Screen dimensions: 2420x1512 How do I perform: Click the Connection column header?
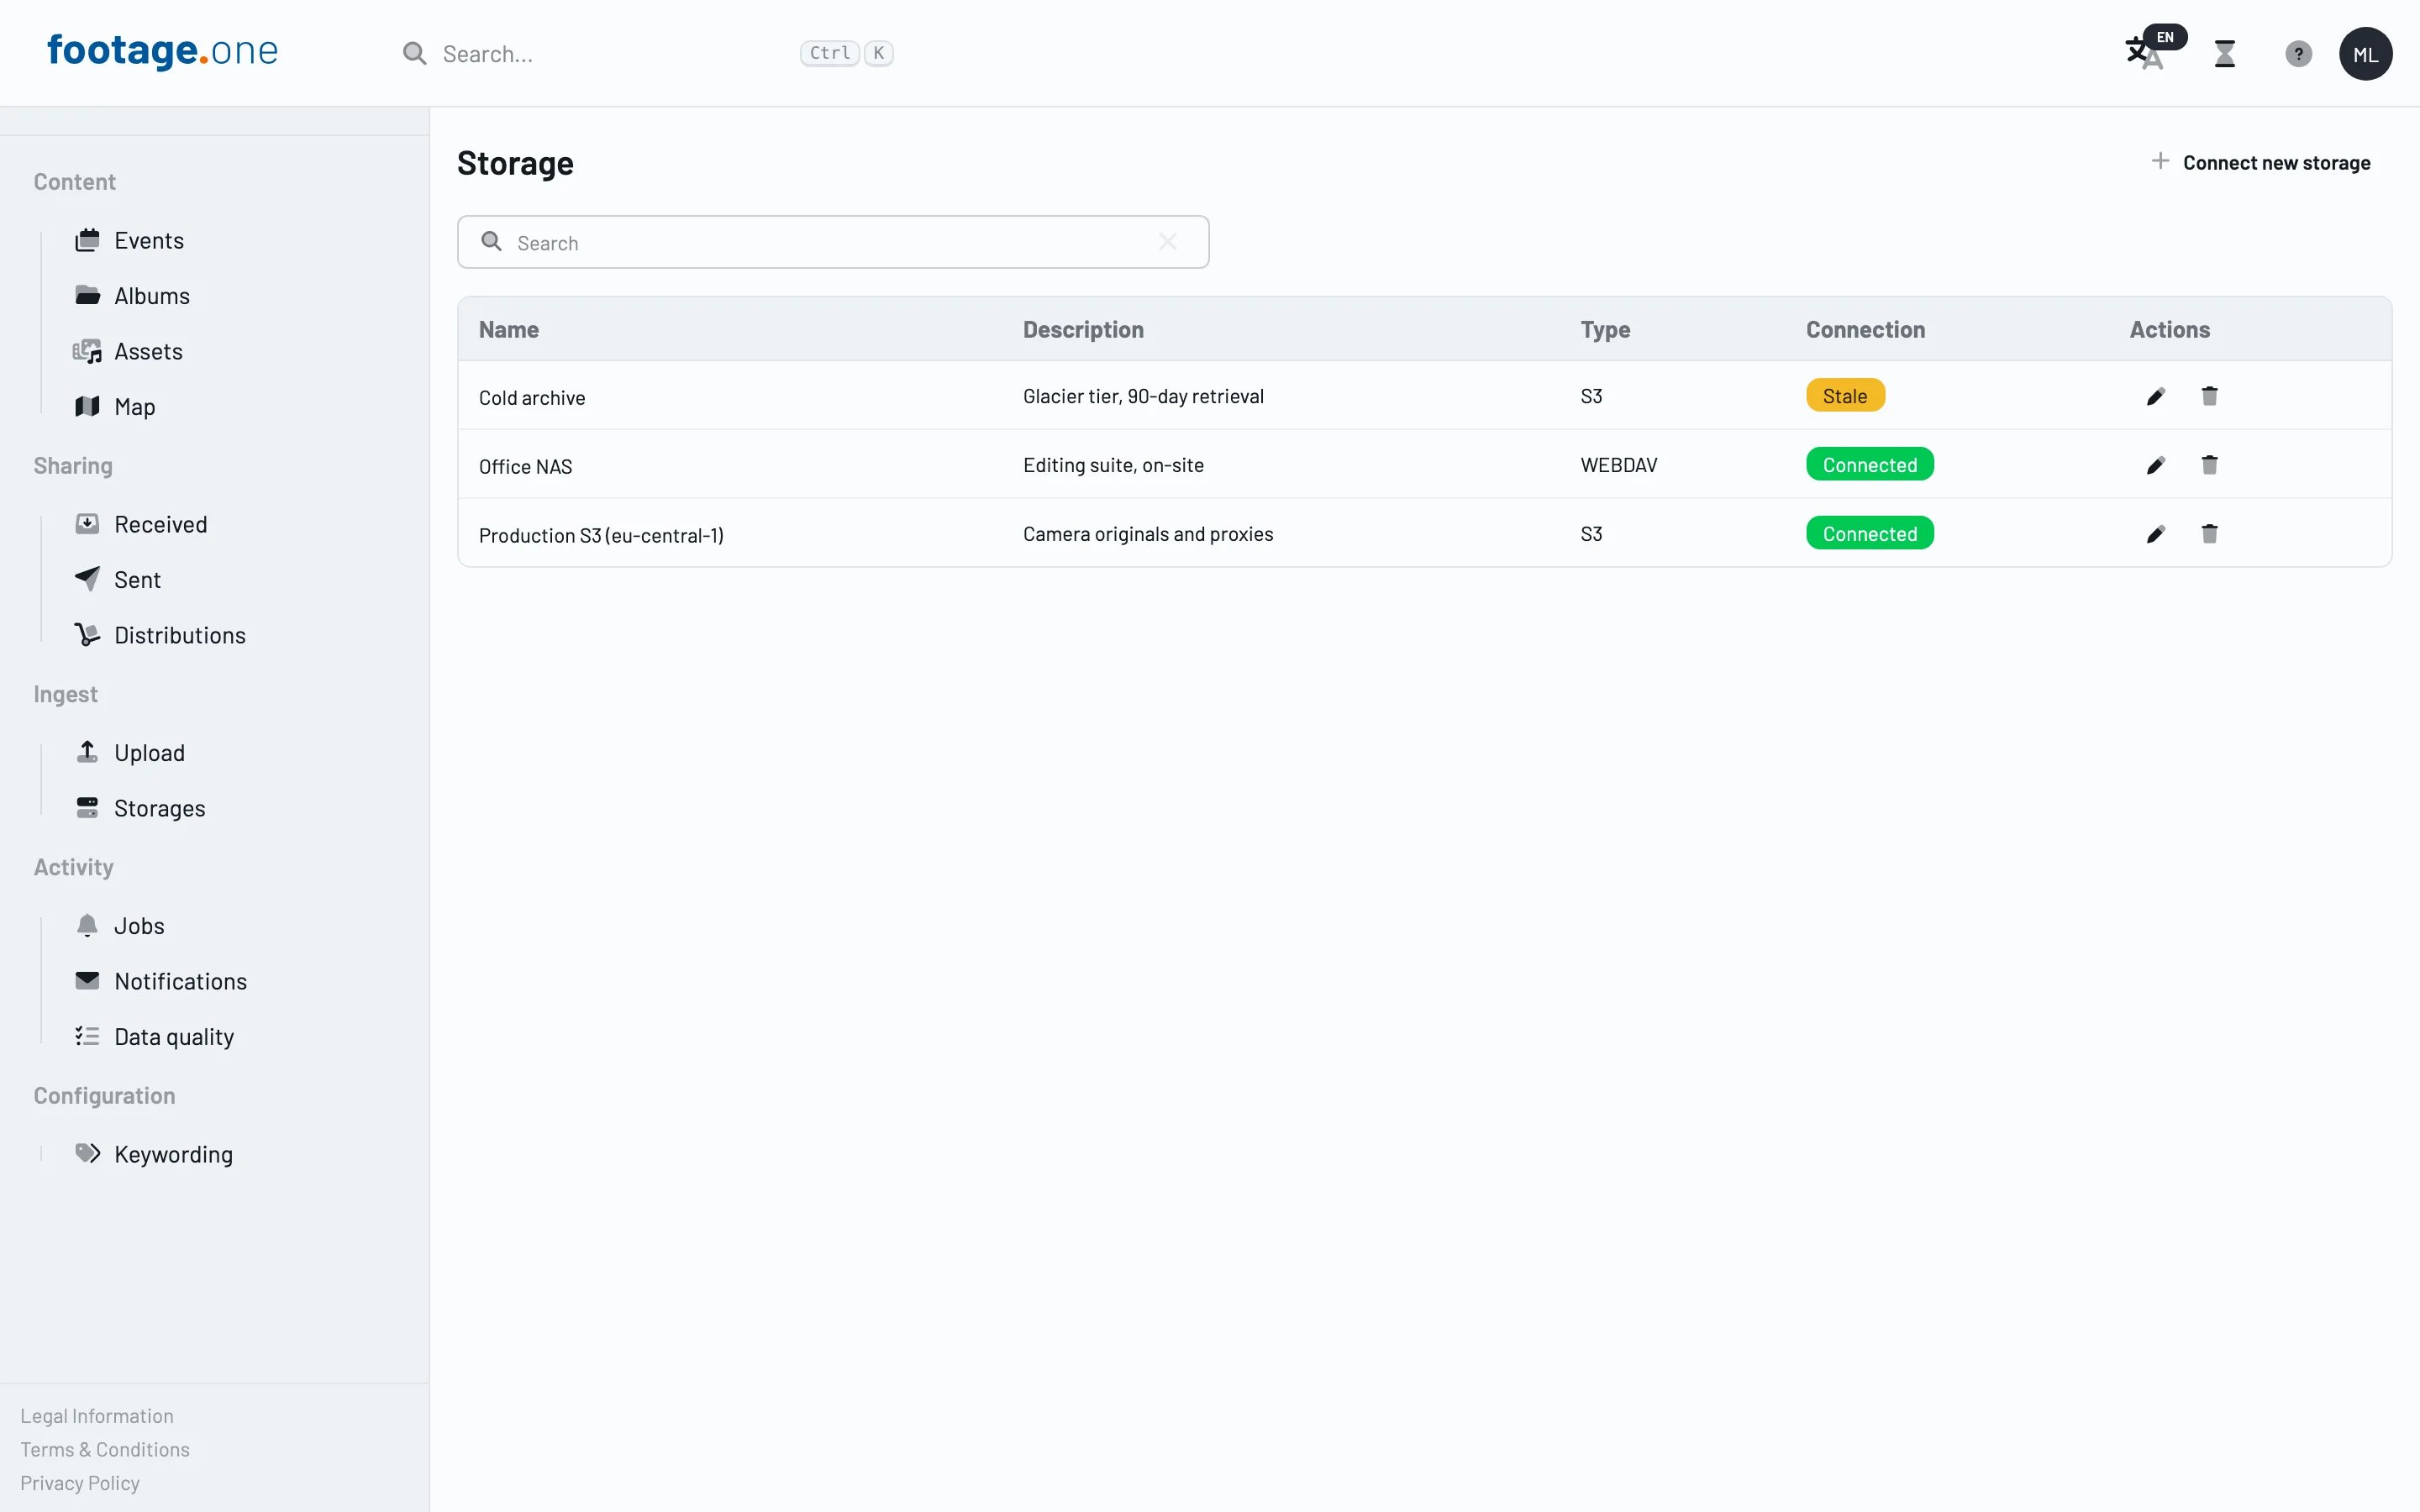coord(1865,330)
